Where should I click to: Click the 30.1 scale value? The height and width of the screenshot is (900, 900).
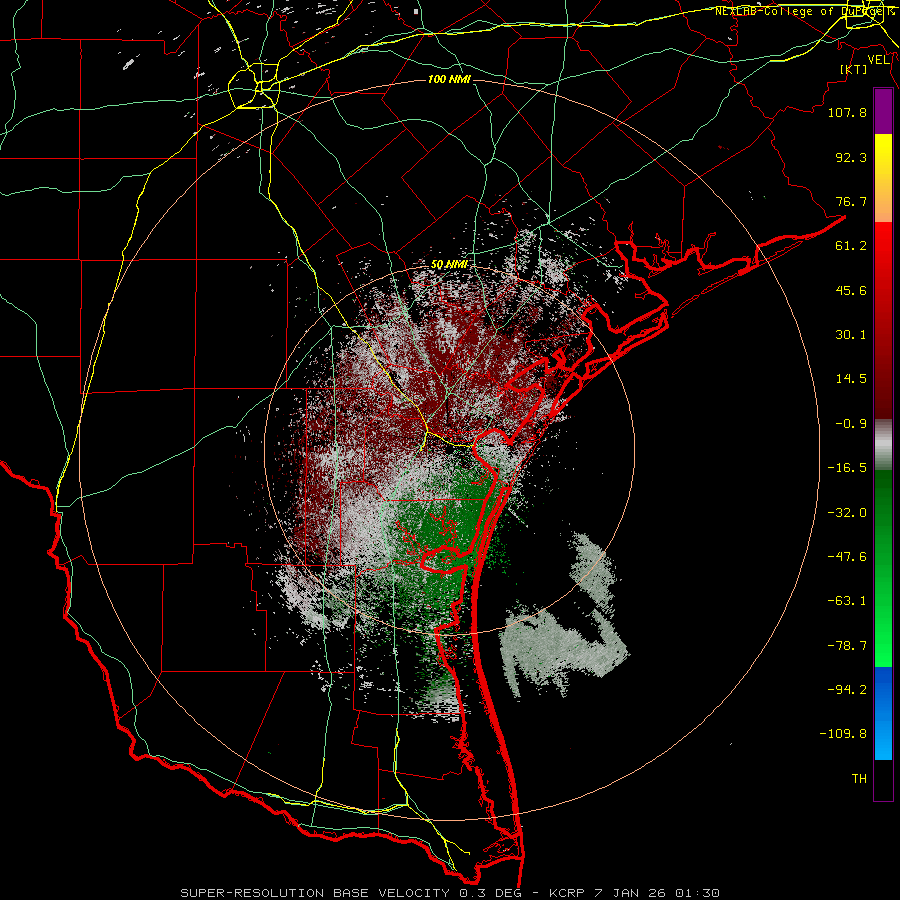[851, 335]
